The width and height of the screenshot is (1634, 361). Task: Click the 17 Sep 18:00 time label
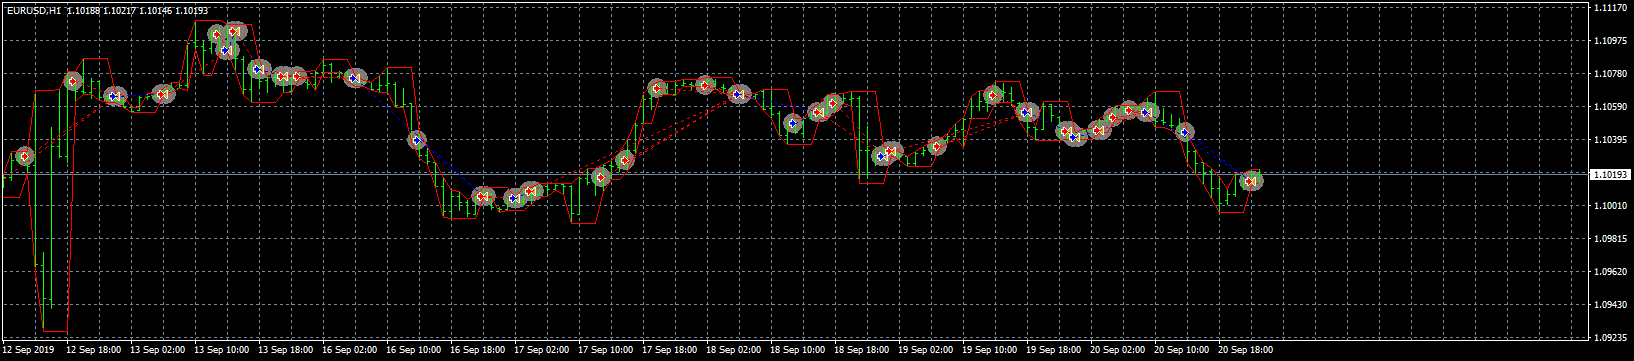click(x=671, y=351)
